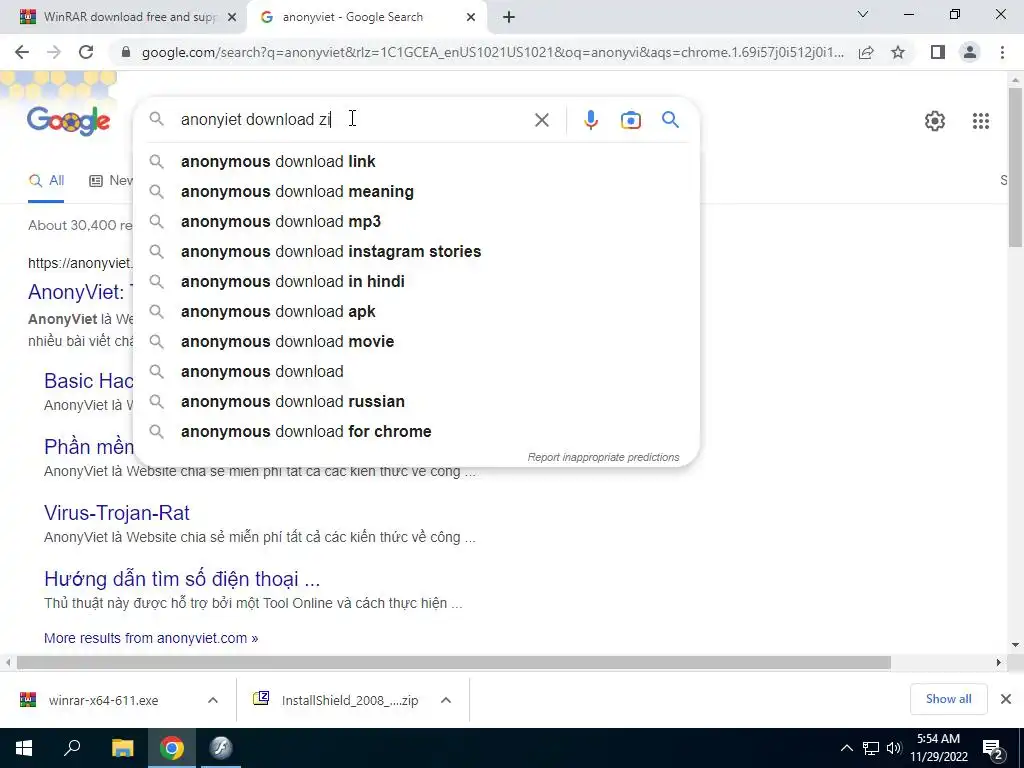Switch to the WinRAR download tab
The width and height of the screenshot is (1024, 768).
(x=129, y=17)
